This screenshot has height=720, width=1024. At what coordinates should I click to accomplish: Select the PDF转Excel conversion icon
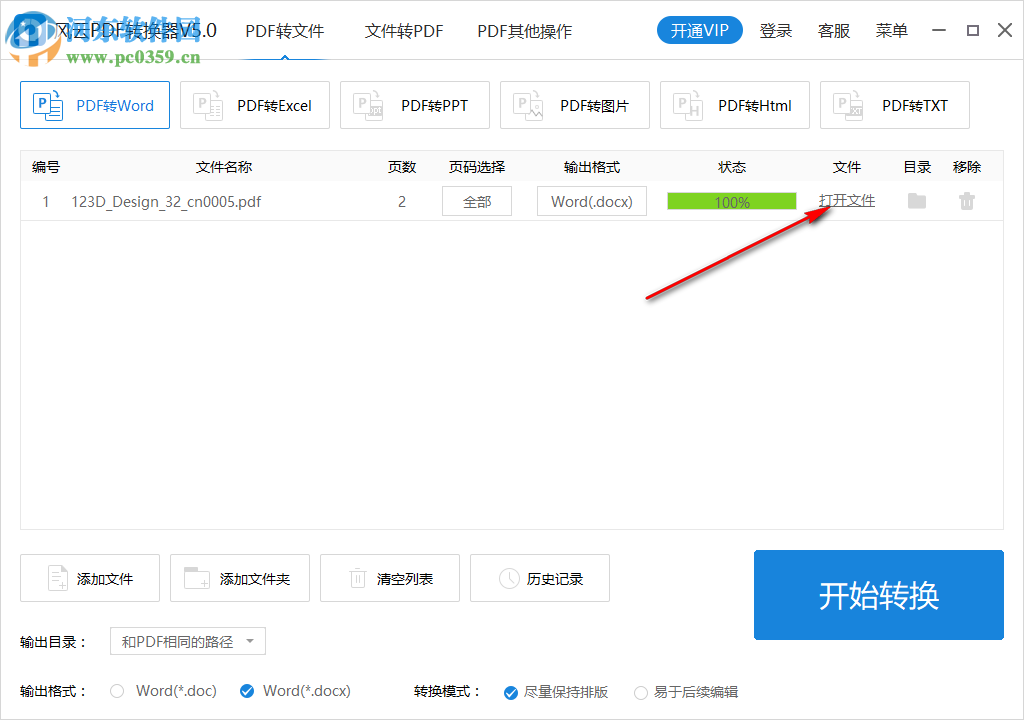click(x=206, y=105)
